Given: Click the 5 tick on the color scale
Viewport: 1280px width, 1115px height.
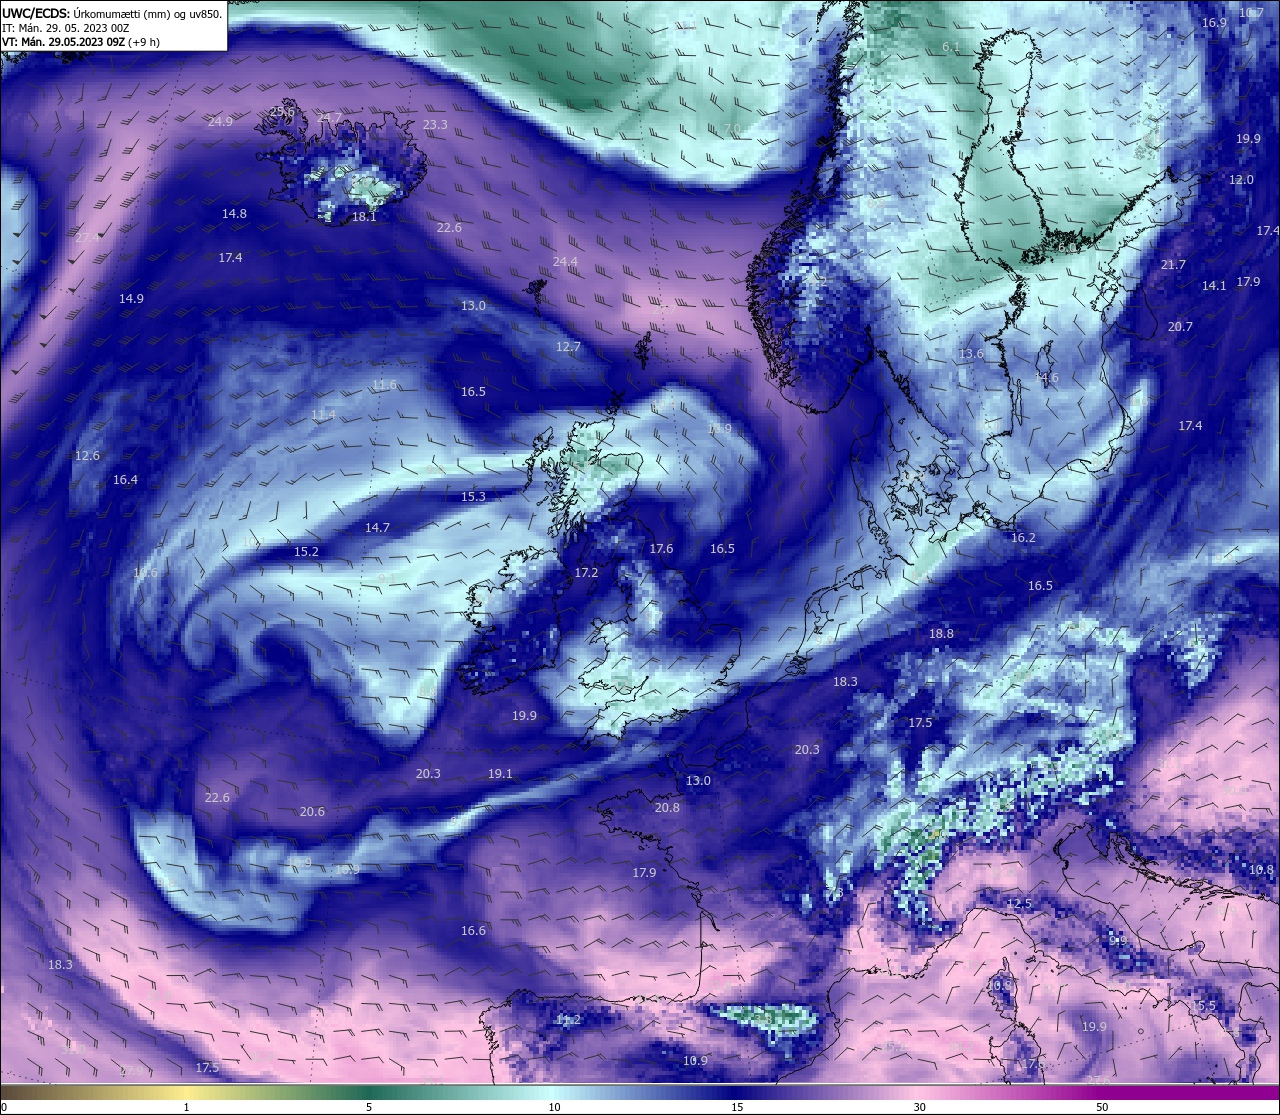Looking at the screenshot, I should click(x=369, y=1107).
